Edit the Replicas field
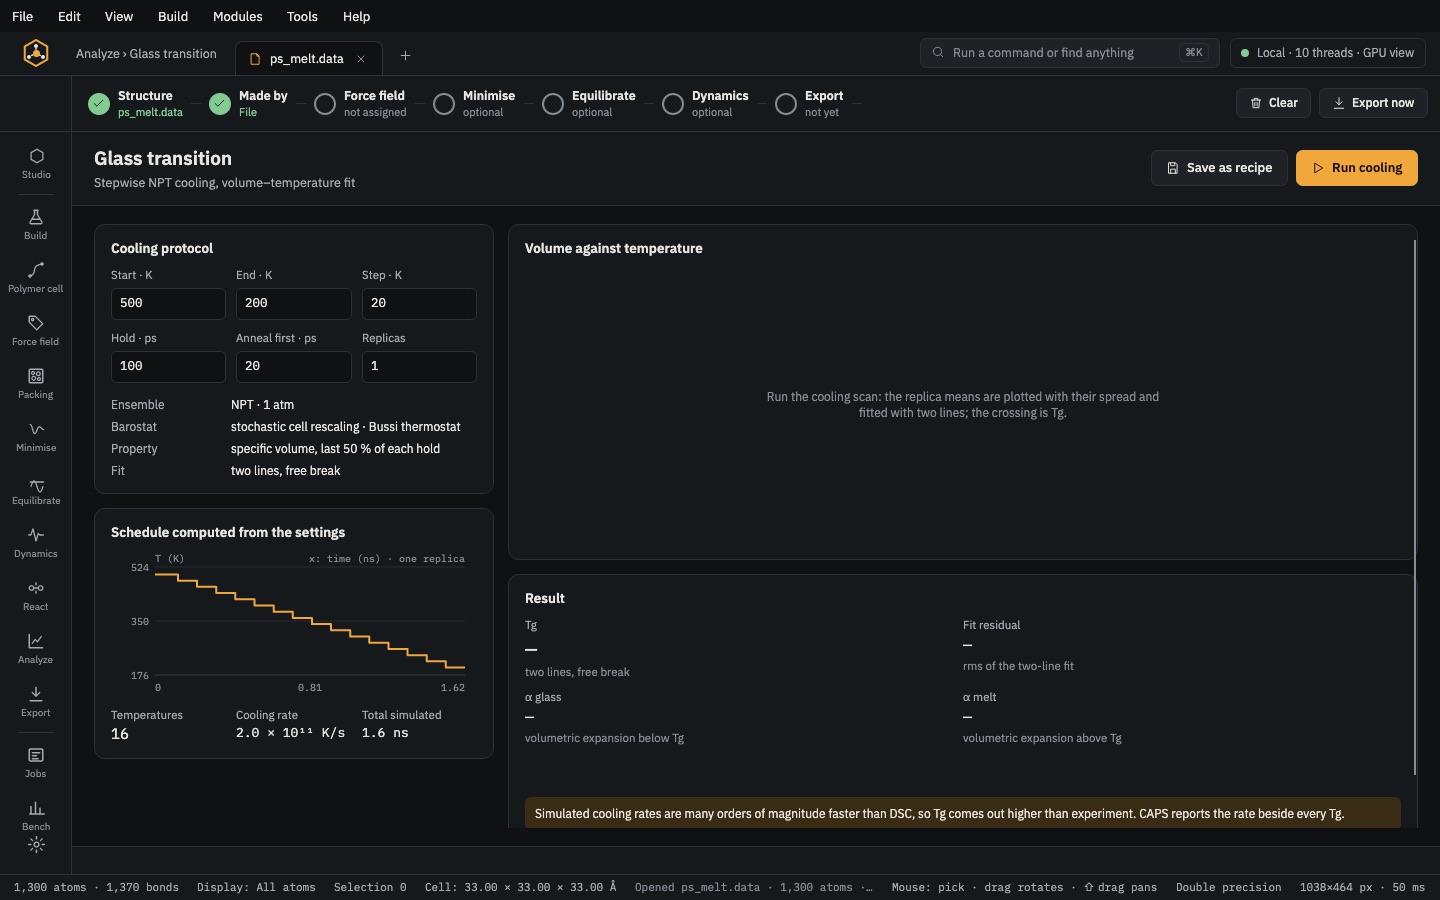The height and width of the screenshot is (900, 1440). (x=419, y=367)
